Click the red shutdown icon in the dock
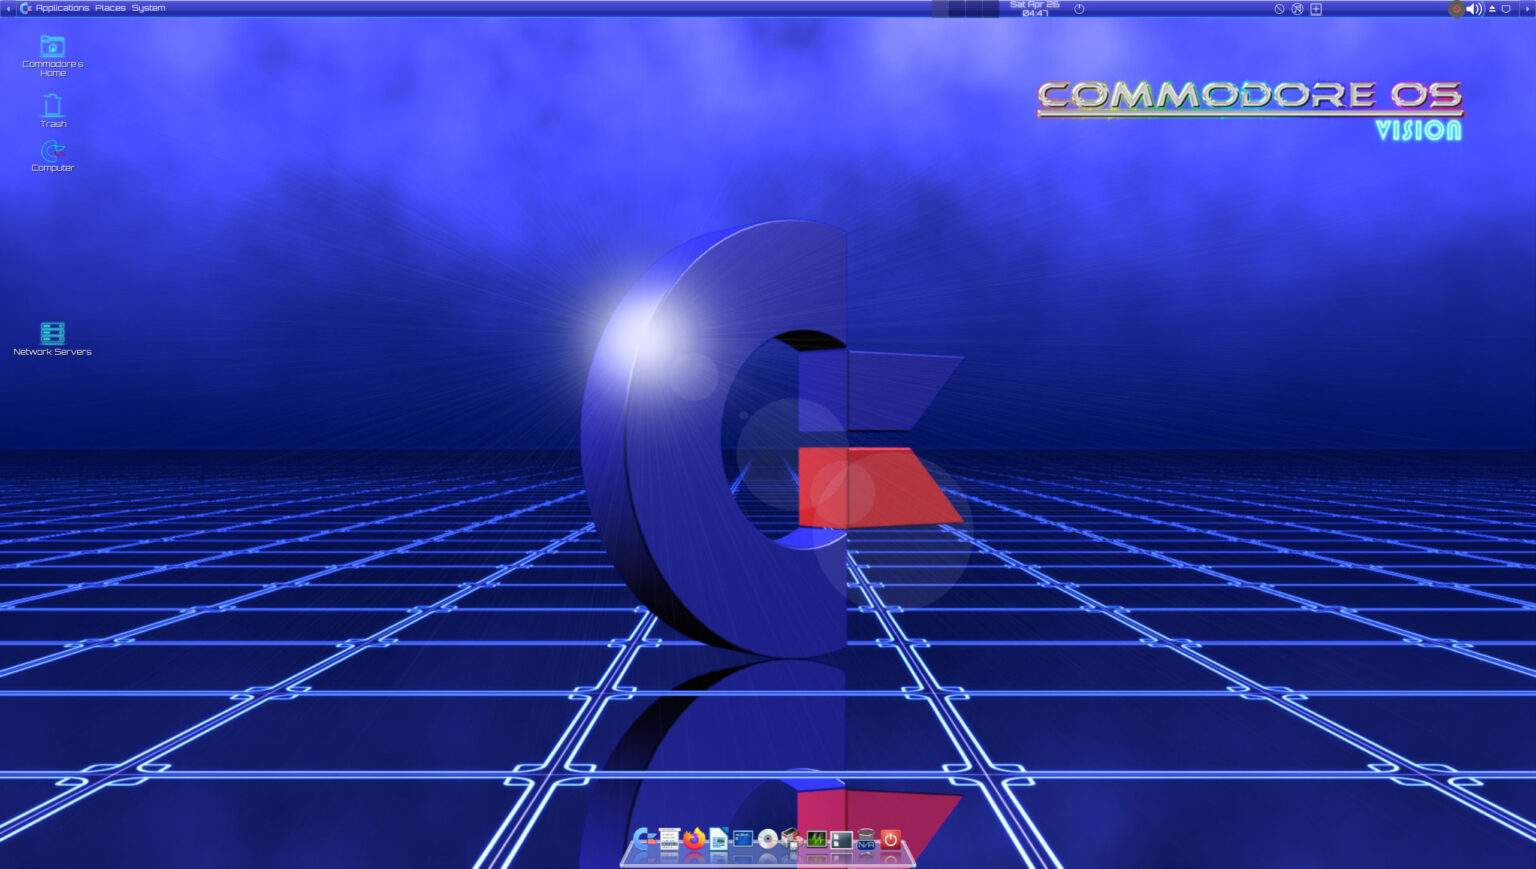This screenshot has width=1536, height=869. (888, 840)
